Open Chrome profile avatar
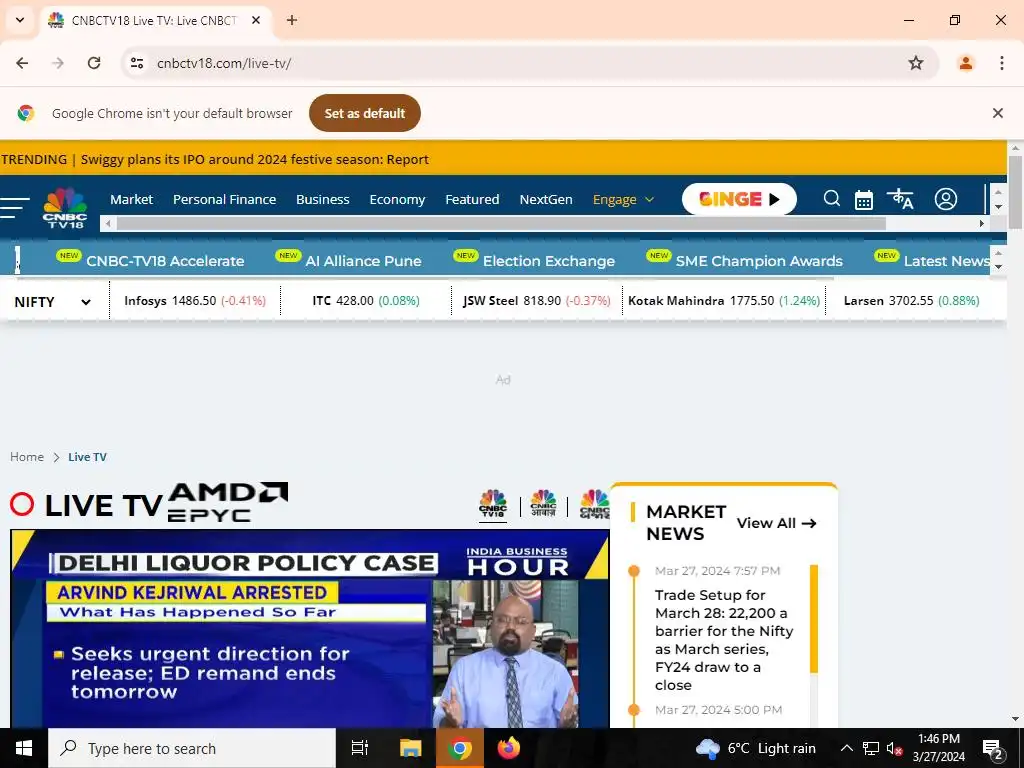This screenshot has width=1024, height=768. tap(965, 63)
